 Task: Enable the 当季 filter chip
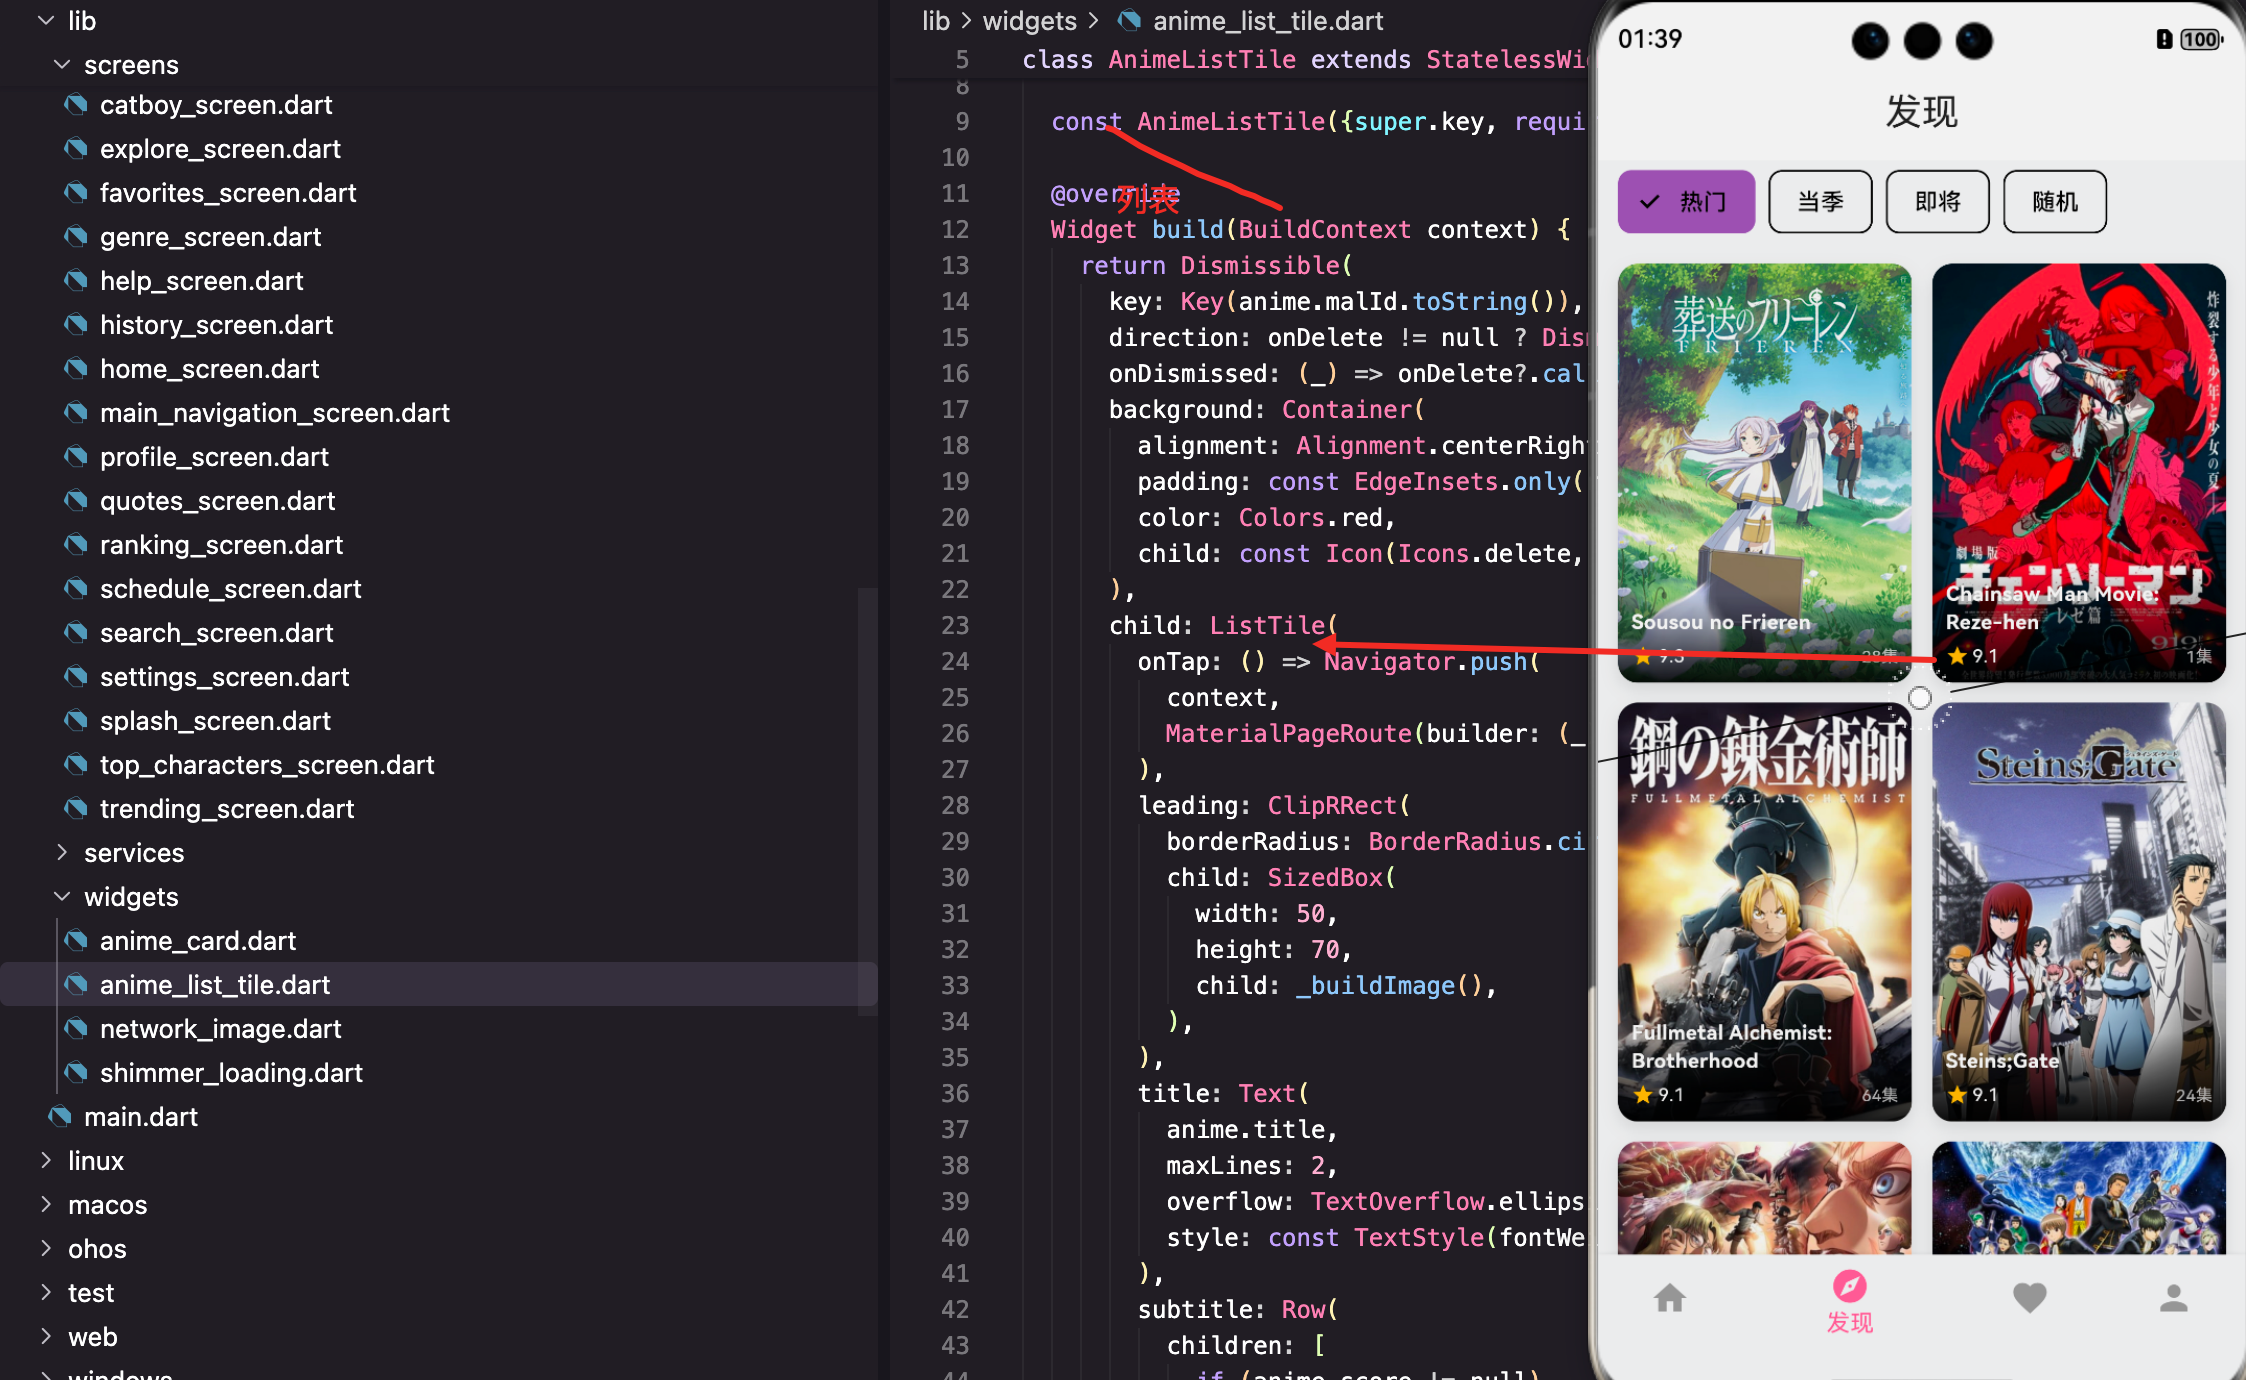click(x=1820, y=202)
